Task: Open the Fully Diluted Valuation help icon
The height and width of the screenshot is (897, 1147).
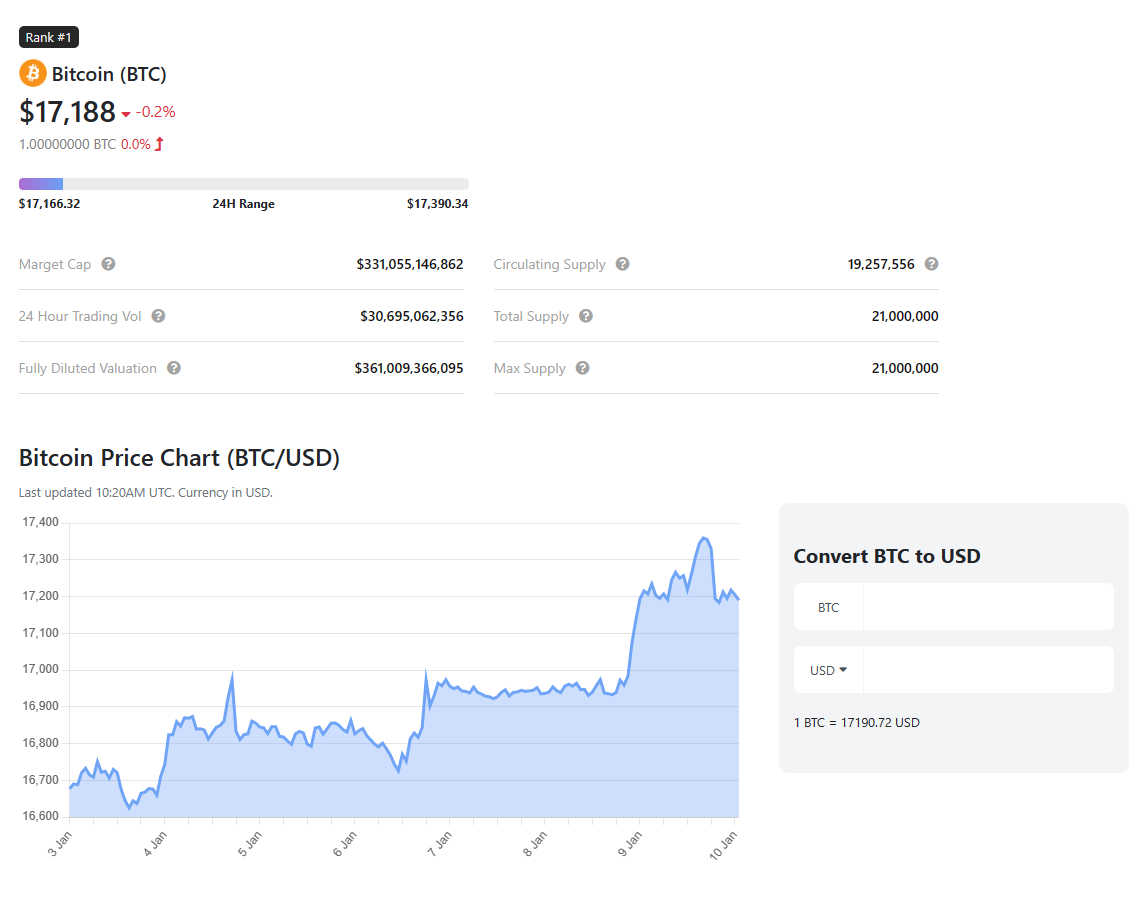Action: [x=173, y=368]
